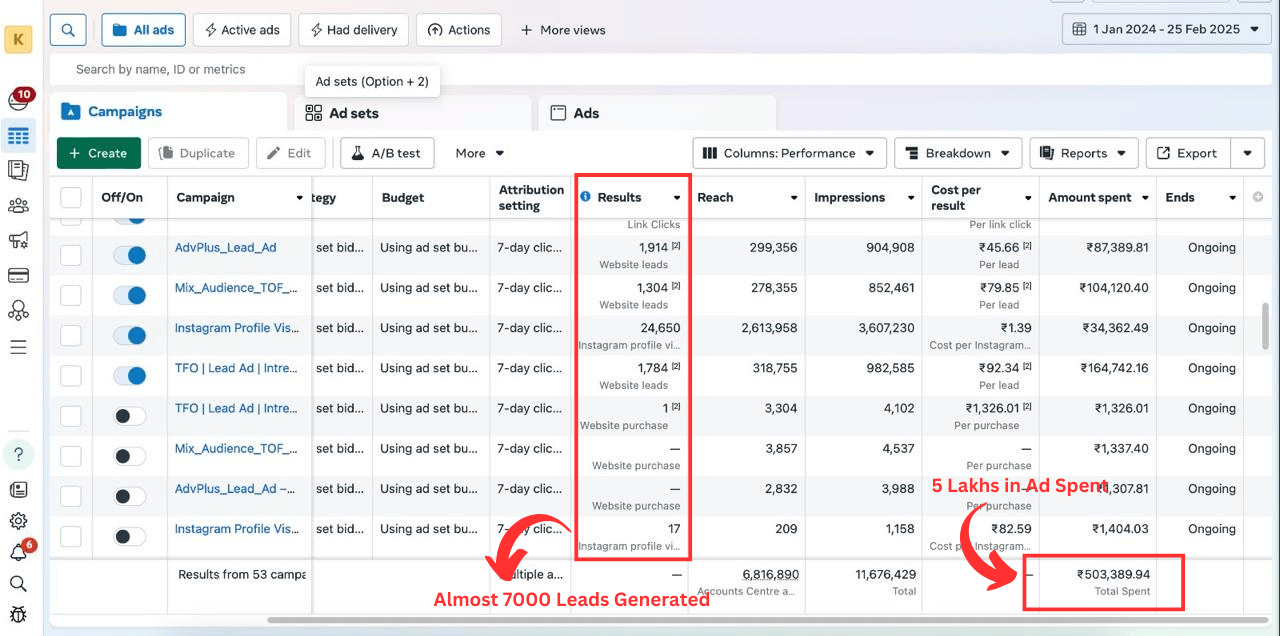Screen dimensions: 1280x636
Task: Open the Billing card icon in sidebar
Action: 18,275
